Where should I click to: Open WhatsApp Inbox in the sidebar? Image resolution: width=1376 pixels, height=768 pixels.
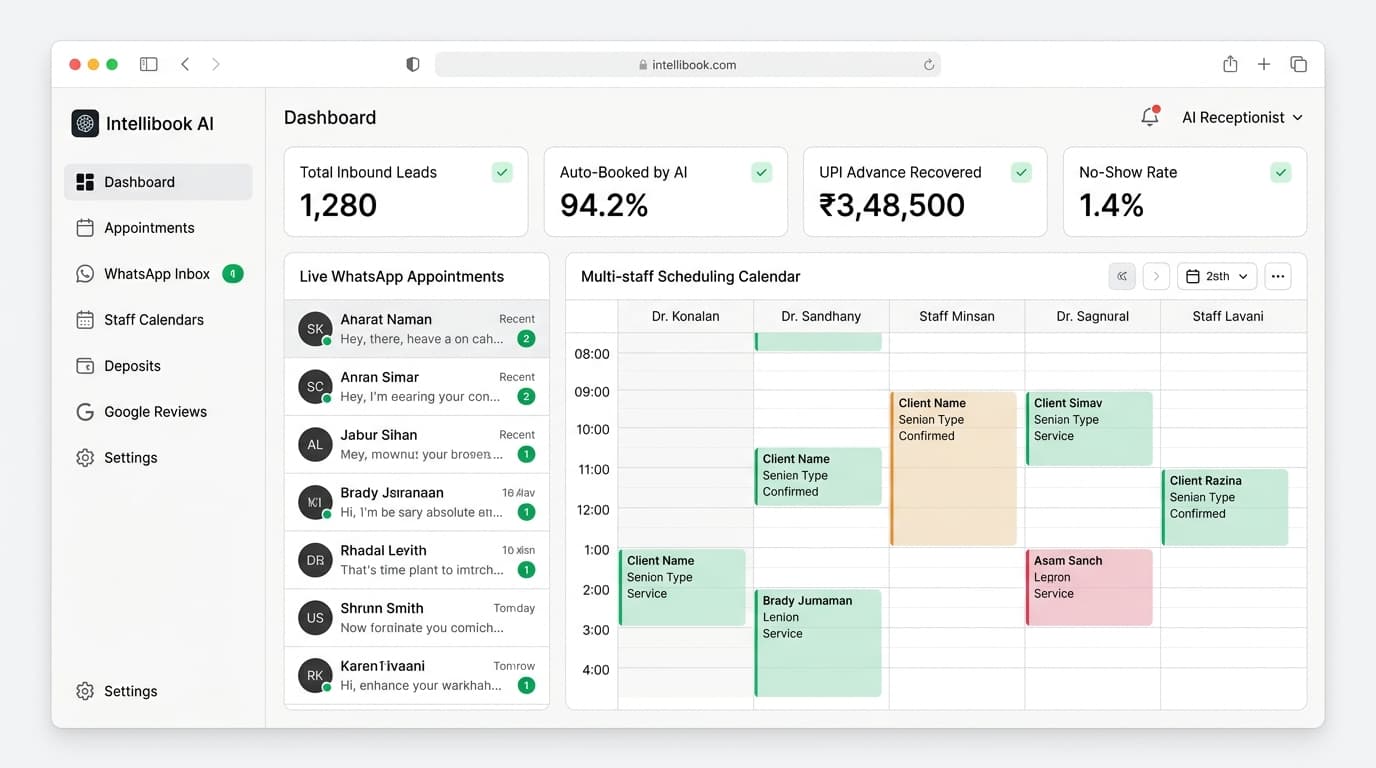click(158, 274)
